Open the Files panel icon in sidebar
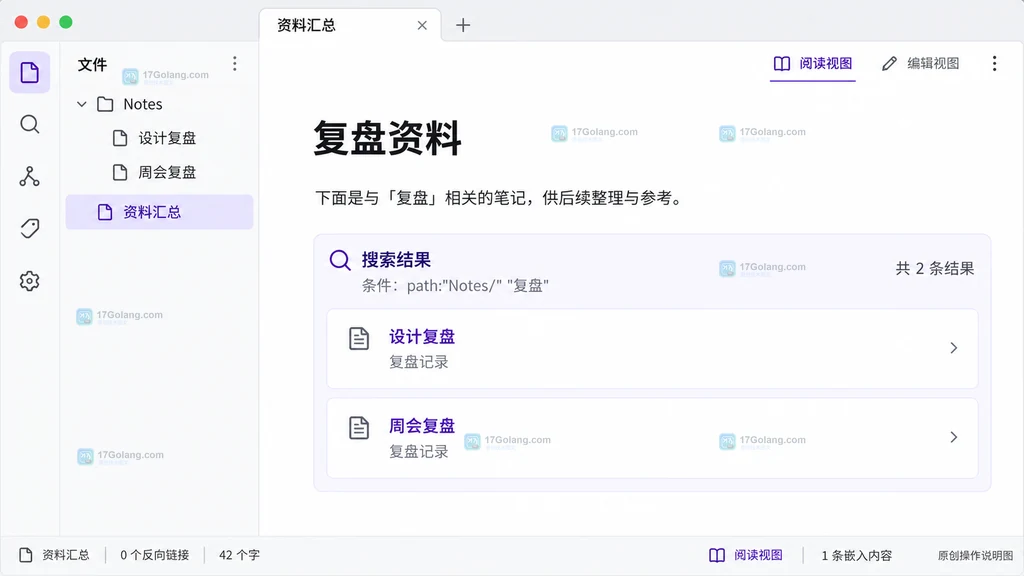Image resolution: width=1024 pixels, height=576 pixels. click(x=29, y=72)
